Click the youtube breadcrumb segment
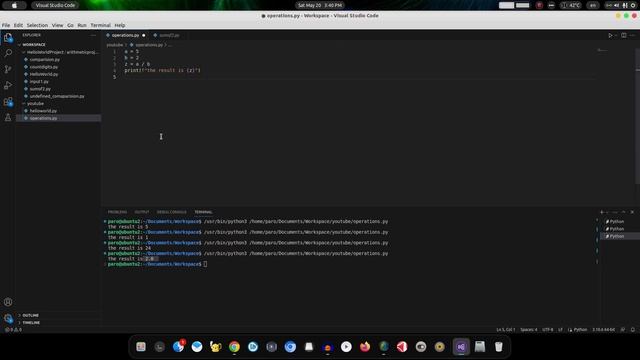 pos(115,45)
